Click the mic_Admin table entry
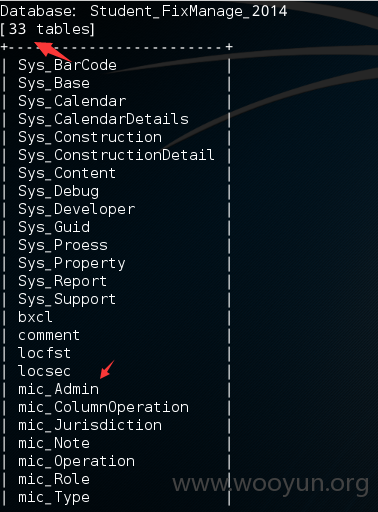Viewport: 378px width, 512px height. click(x=59, y=389)
